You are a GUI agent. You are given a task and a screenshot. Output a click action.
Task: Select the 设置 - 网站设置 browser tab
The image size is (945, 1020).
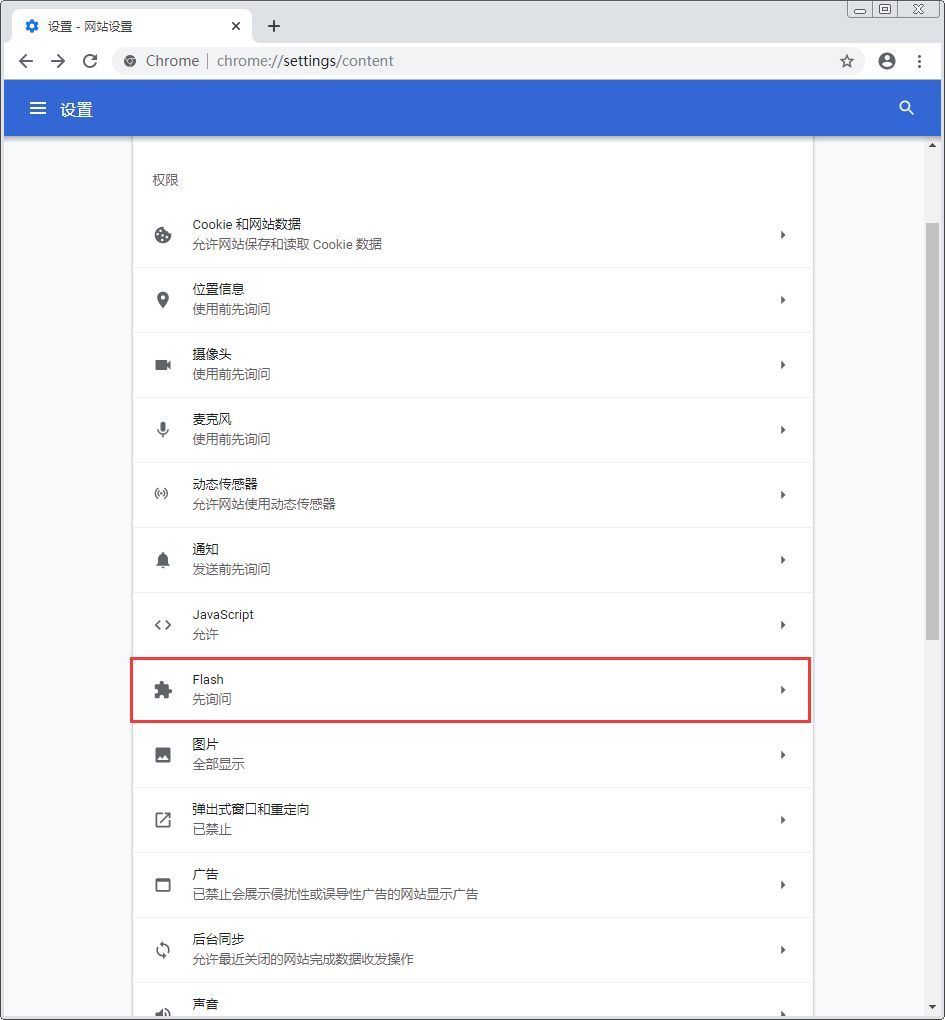[132, 26]
